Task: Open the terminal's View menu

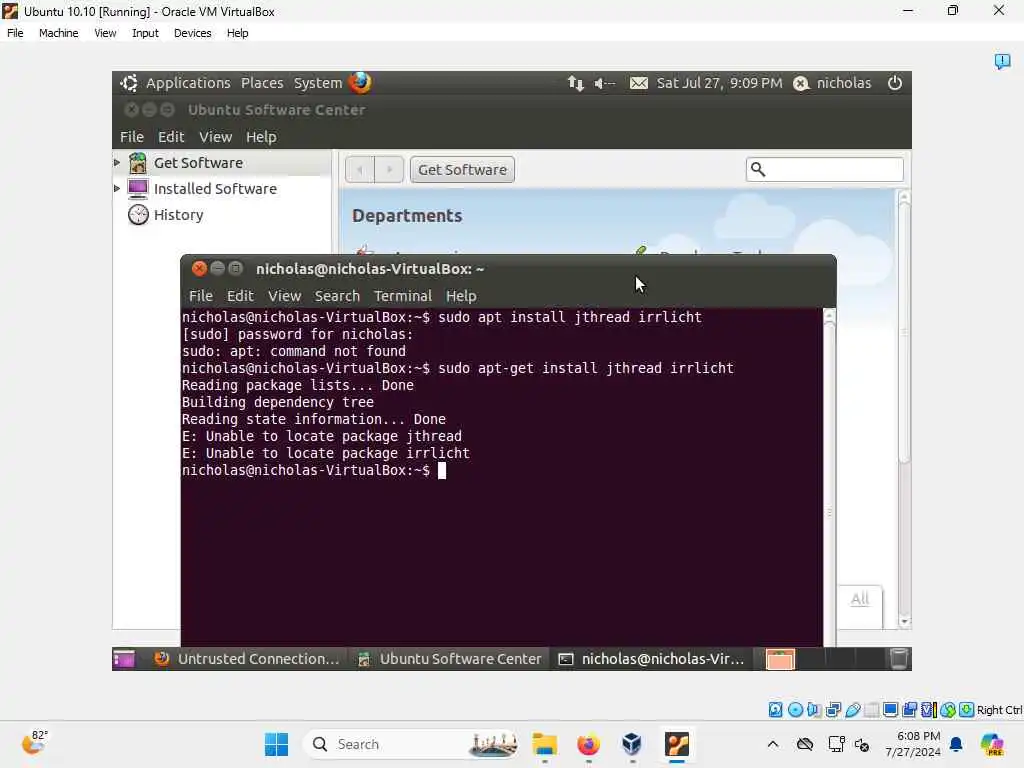Action: (285, 296)
